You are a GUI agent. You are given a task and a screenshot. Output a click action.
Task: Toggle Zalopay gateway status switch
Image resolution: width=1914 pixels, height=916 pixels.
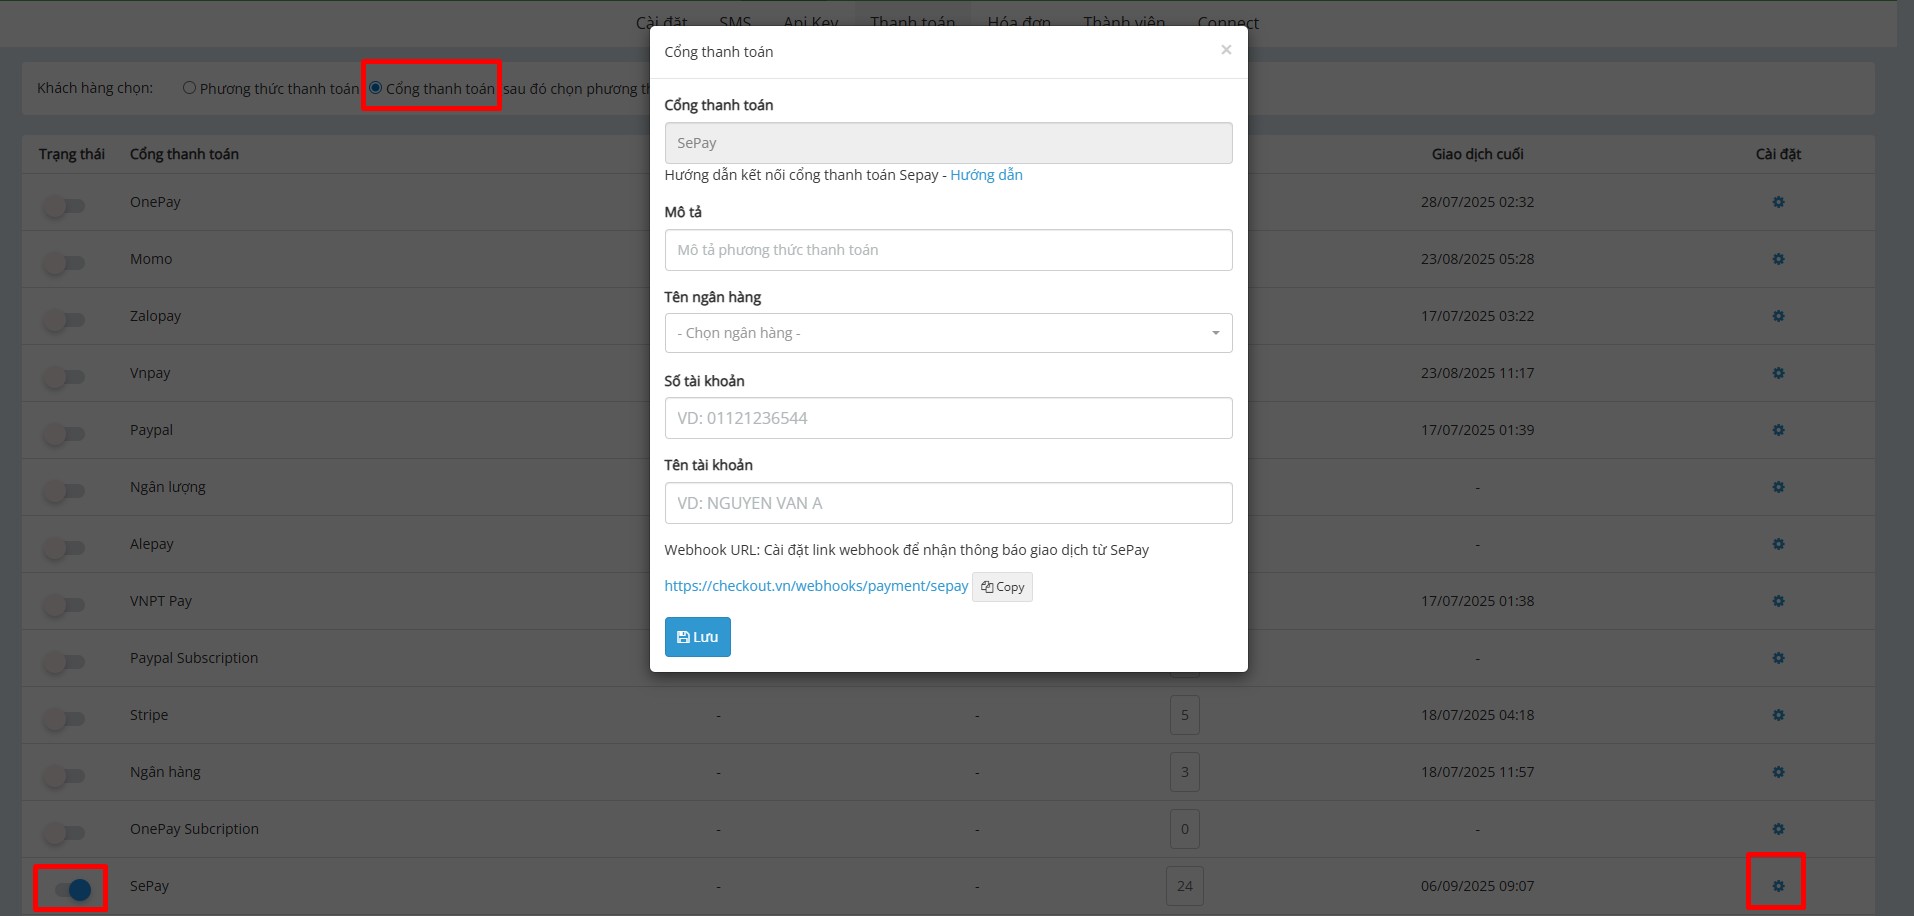click(x=65, y=320)
